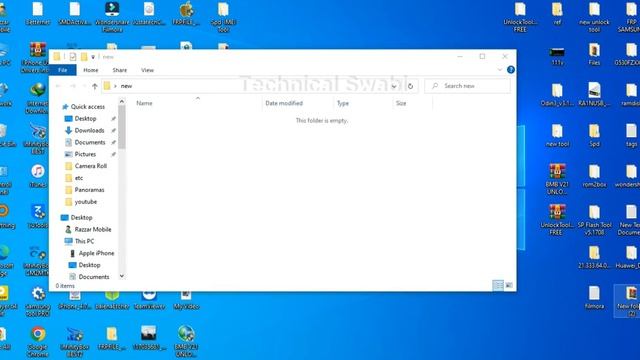Select the balenaEtcher desktop icon
The height and width of the screenshot is (360, 640).
click(x=112, y=301)
